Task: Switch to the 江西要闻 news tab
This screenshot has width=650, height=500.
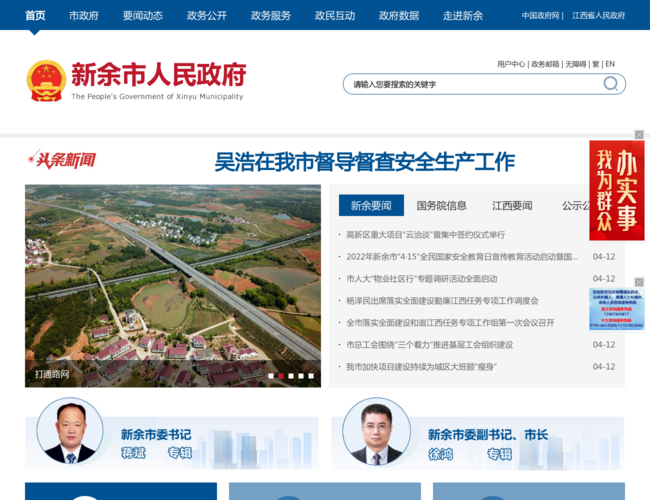Action: pos(512,206)
